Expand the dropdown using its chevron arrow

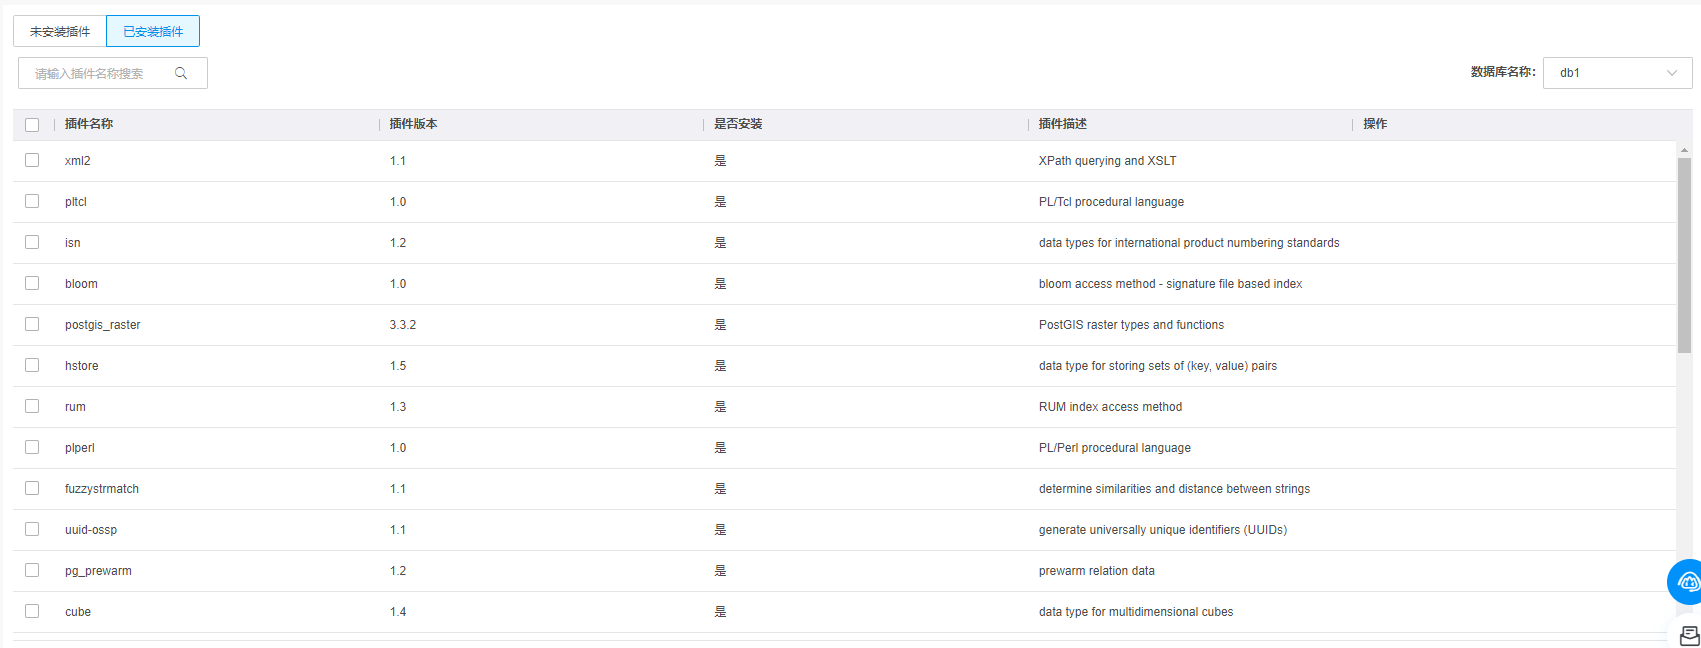click(1671, 73)
